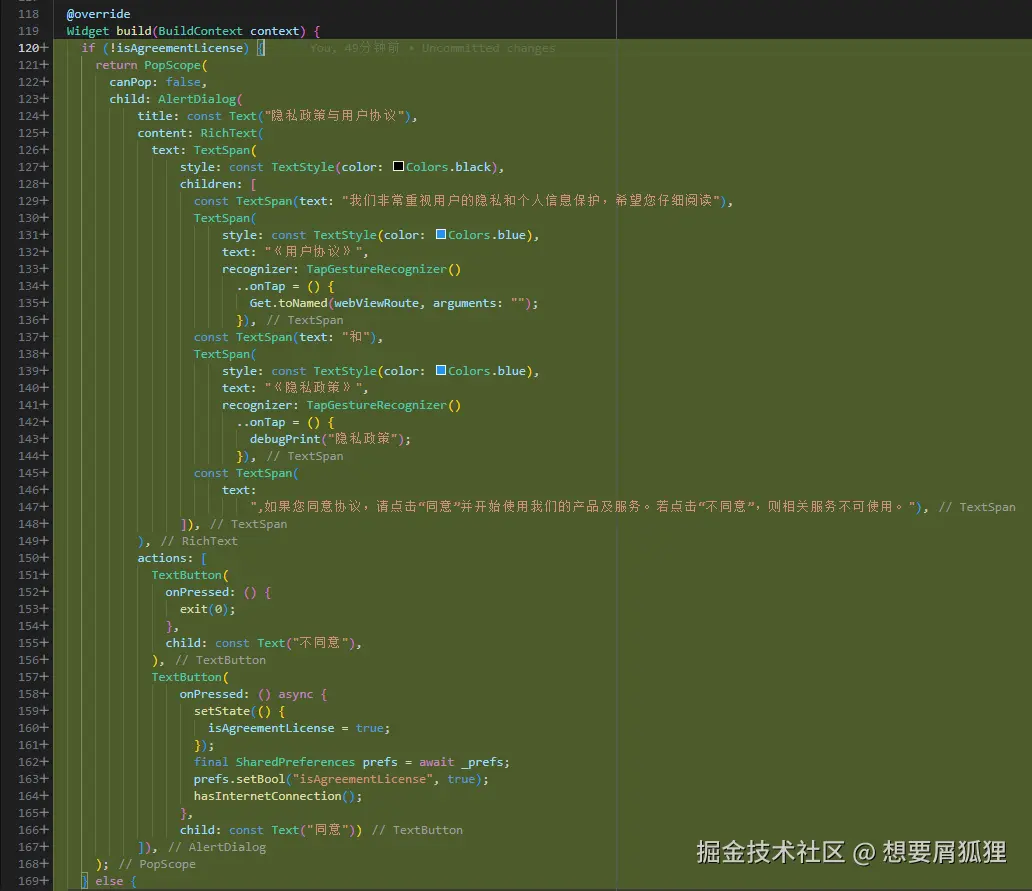
Task: Click TapGestureRecognizer on line 133
Action: point(376,269)
